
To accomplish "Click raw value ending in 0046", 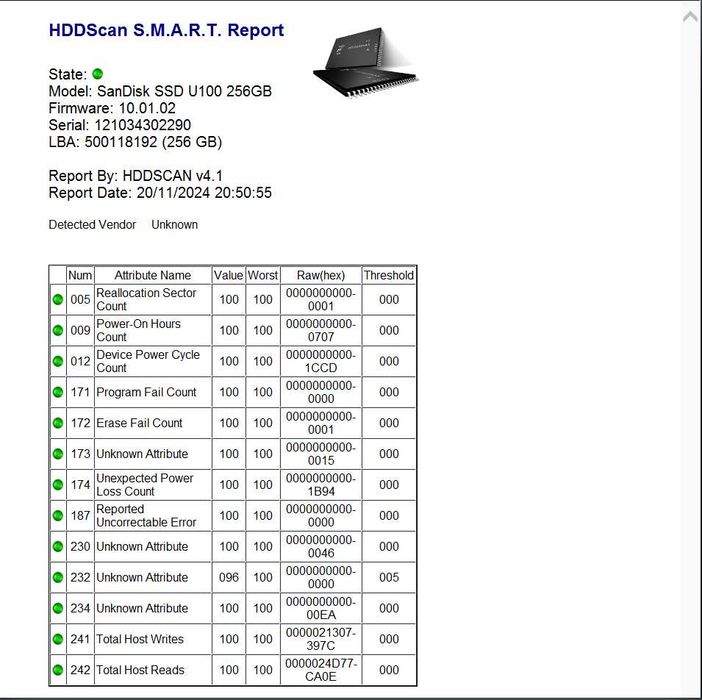I will (x=321, y=546).
